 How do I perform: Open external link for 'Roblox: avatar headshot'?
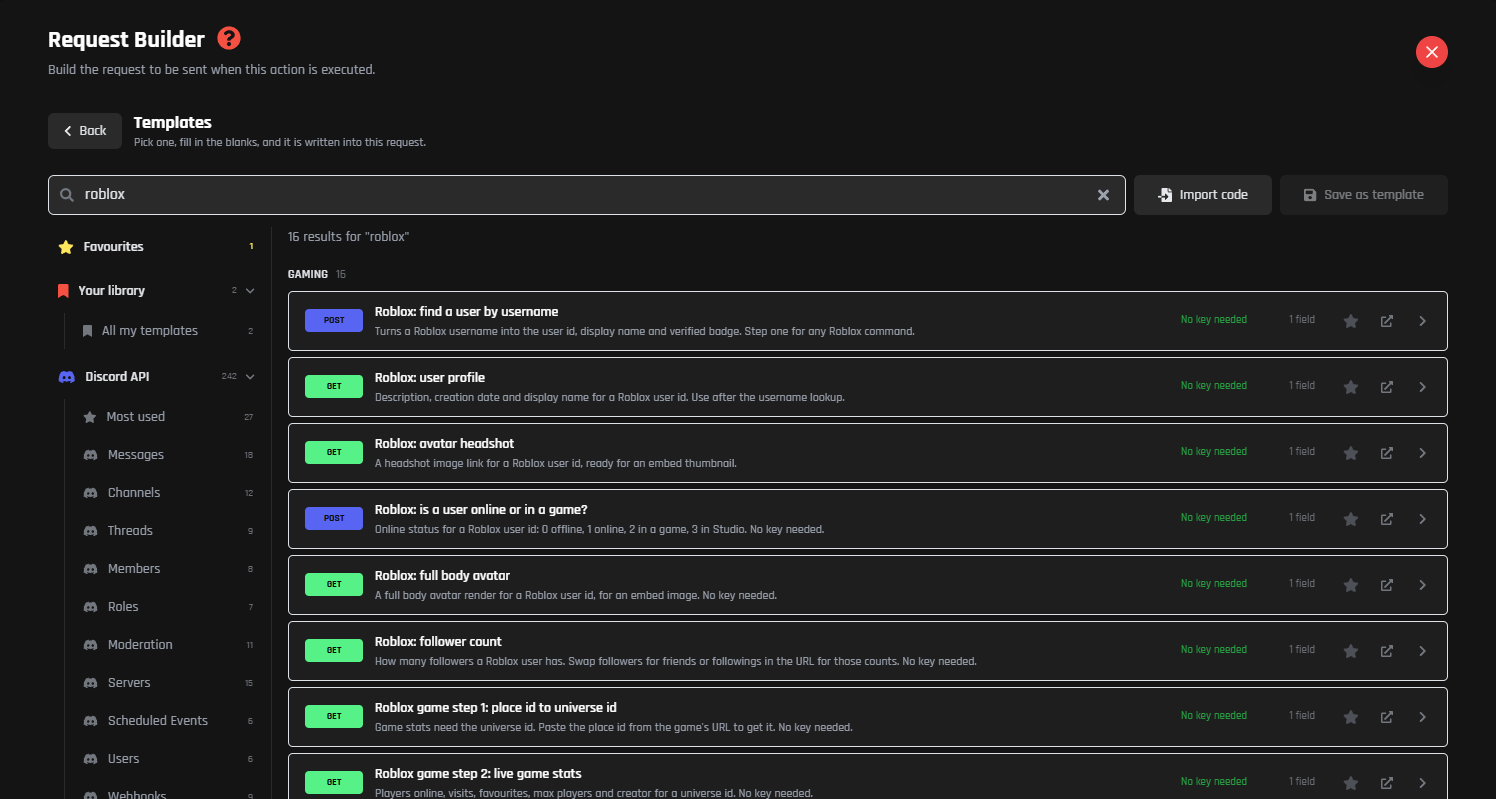(1387, 453)
